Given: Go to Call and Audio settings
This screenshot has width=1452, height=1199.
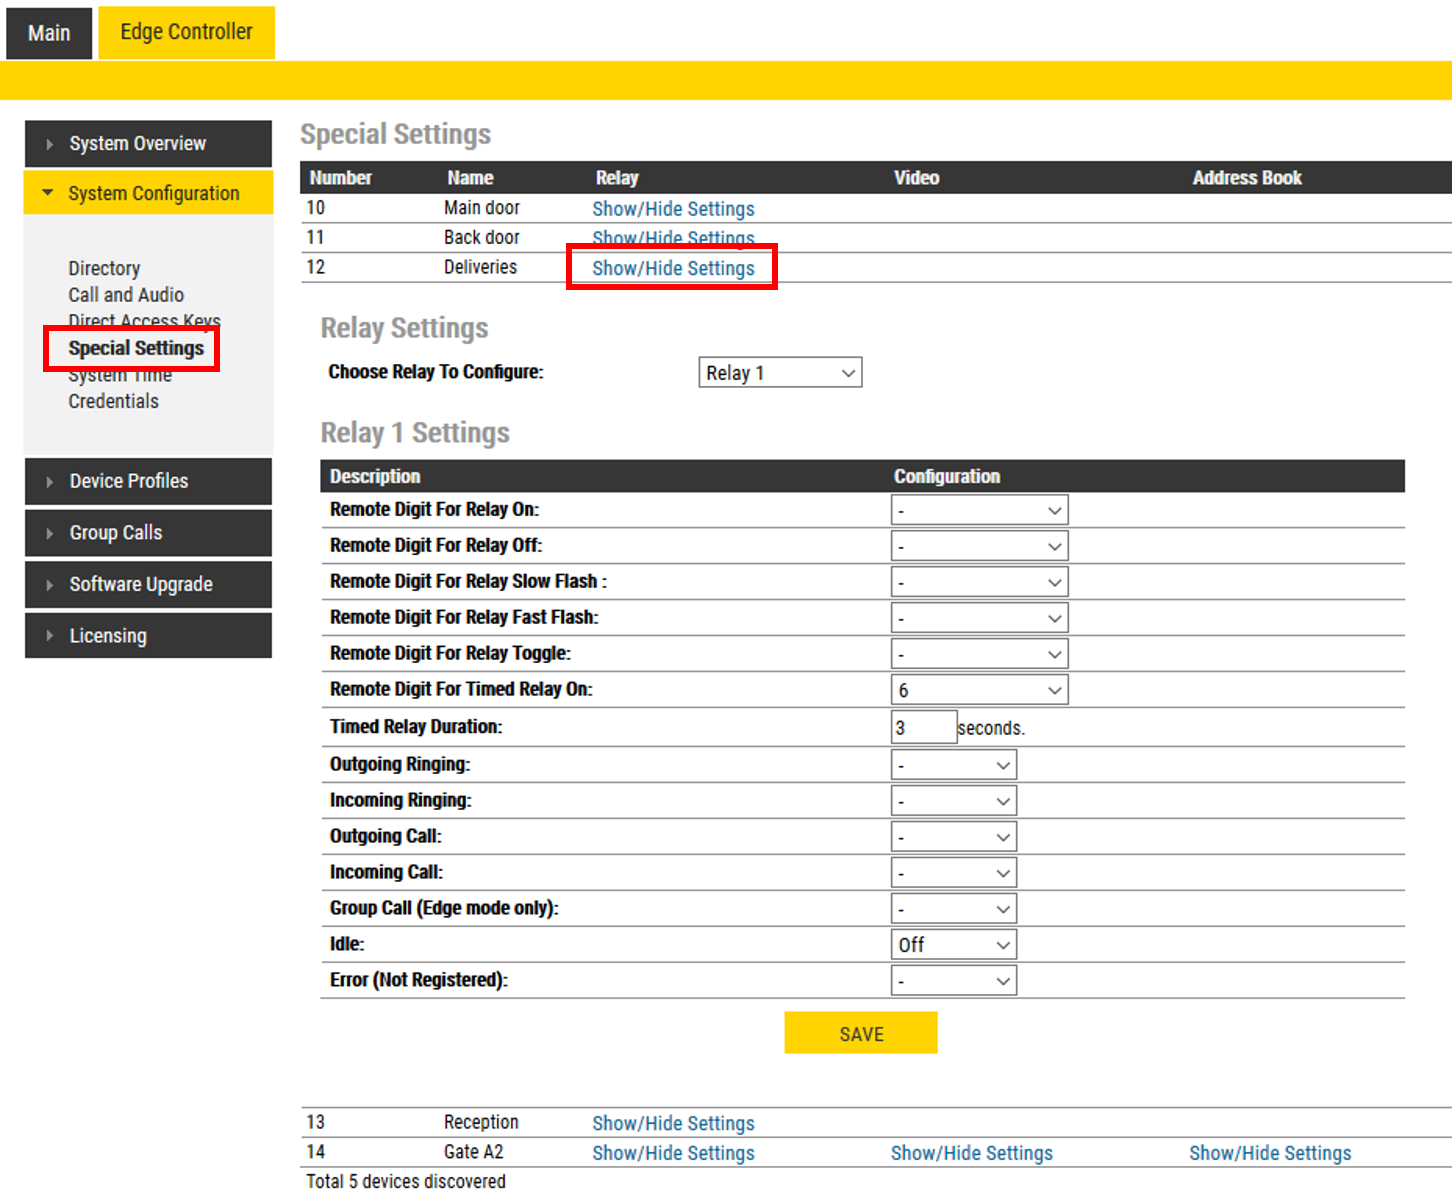Looking at the screenshot, I should point(126,295).
